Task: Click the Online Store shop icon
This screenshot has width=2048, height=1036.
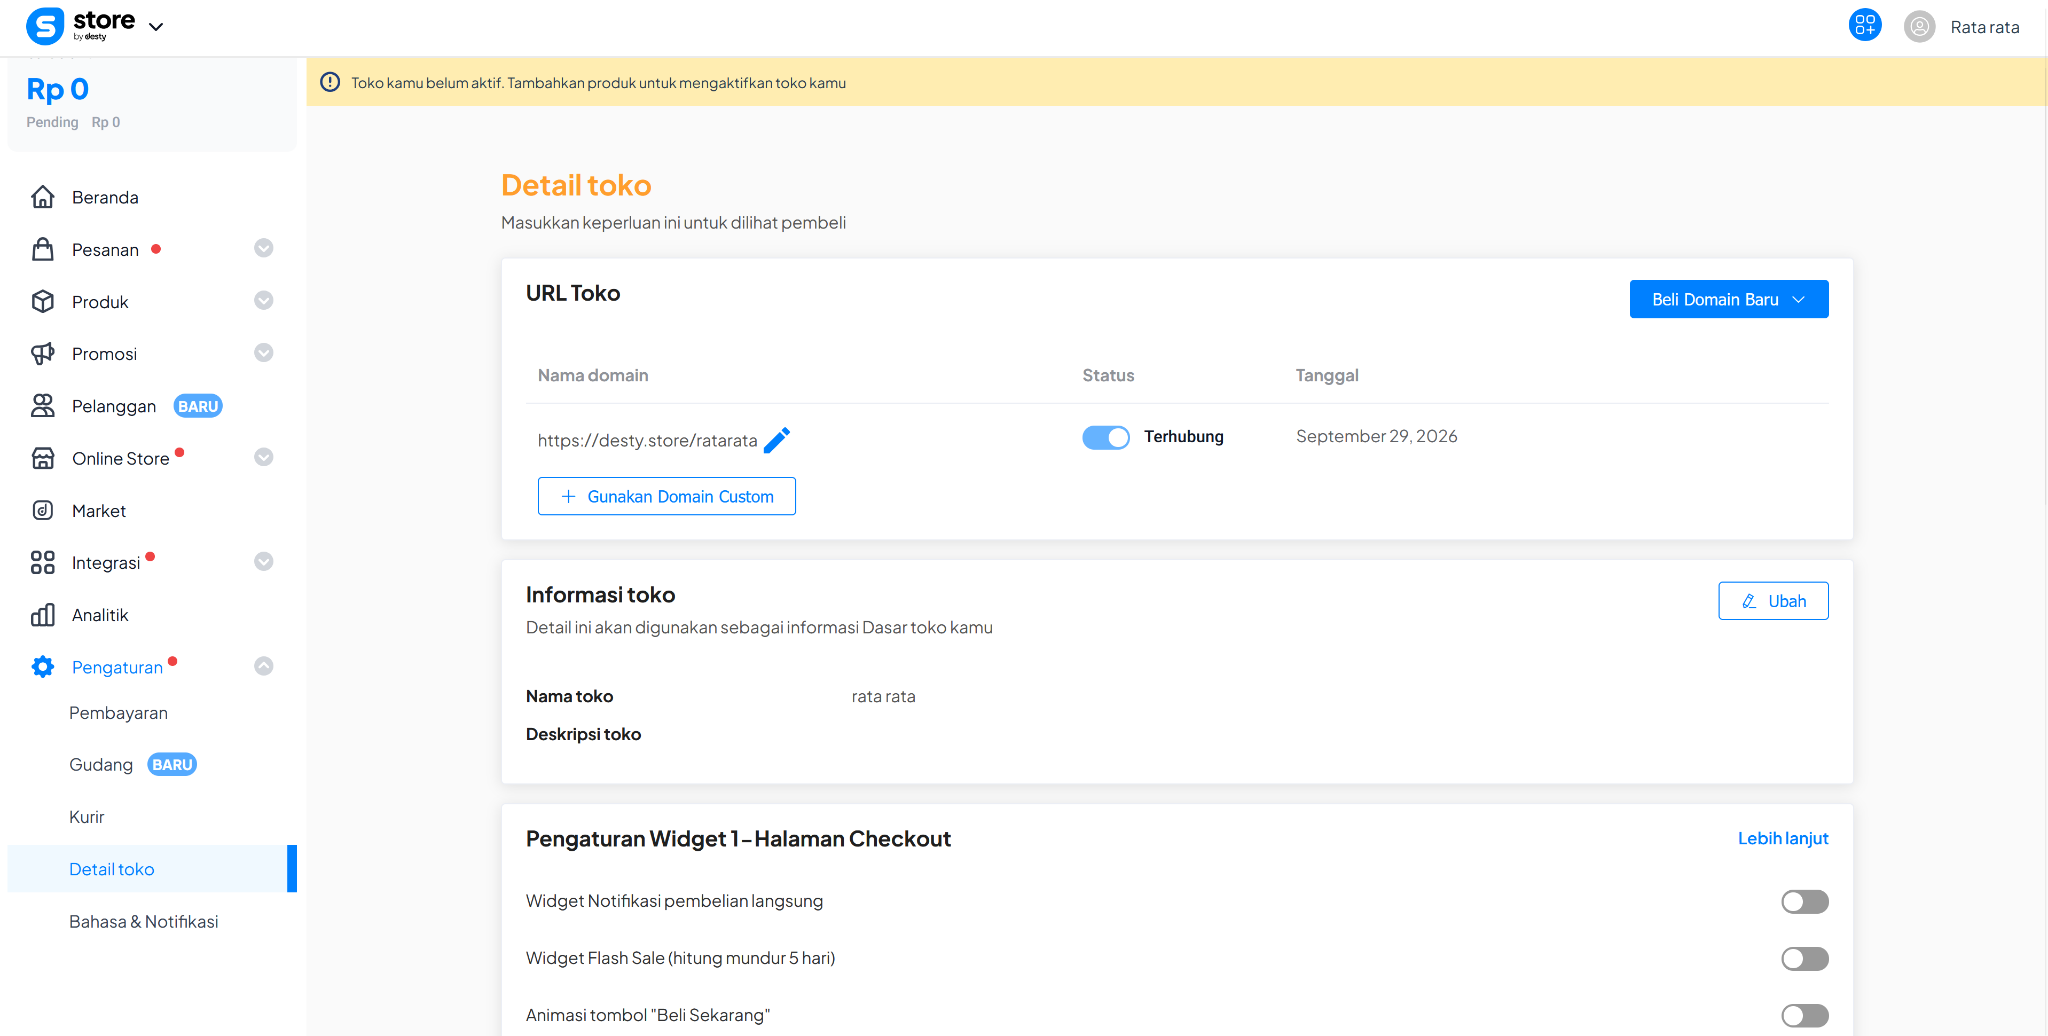Action: (x=43, y=458)
